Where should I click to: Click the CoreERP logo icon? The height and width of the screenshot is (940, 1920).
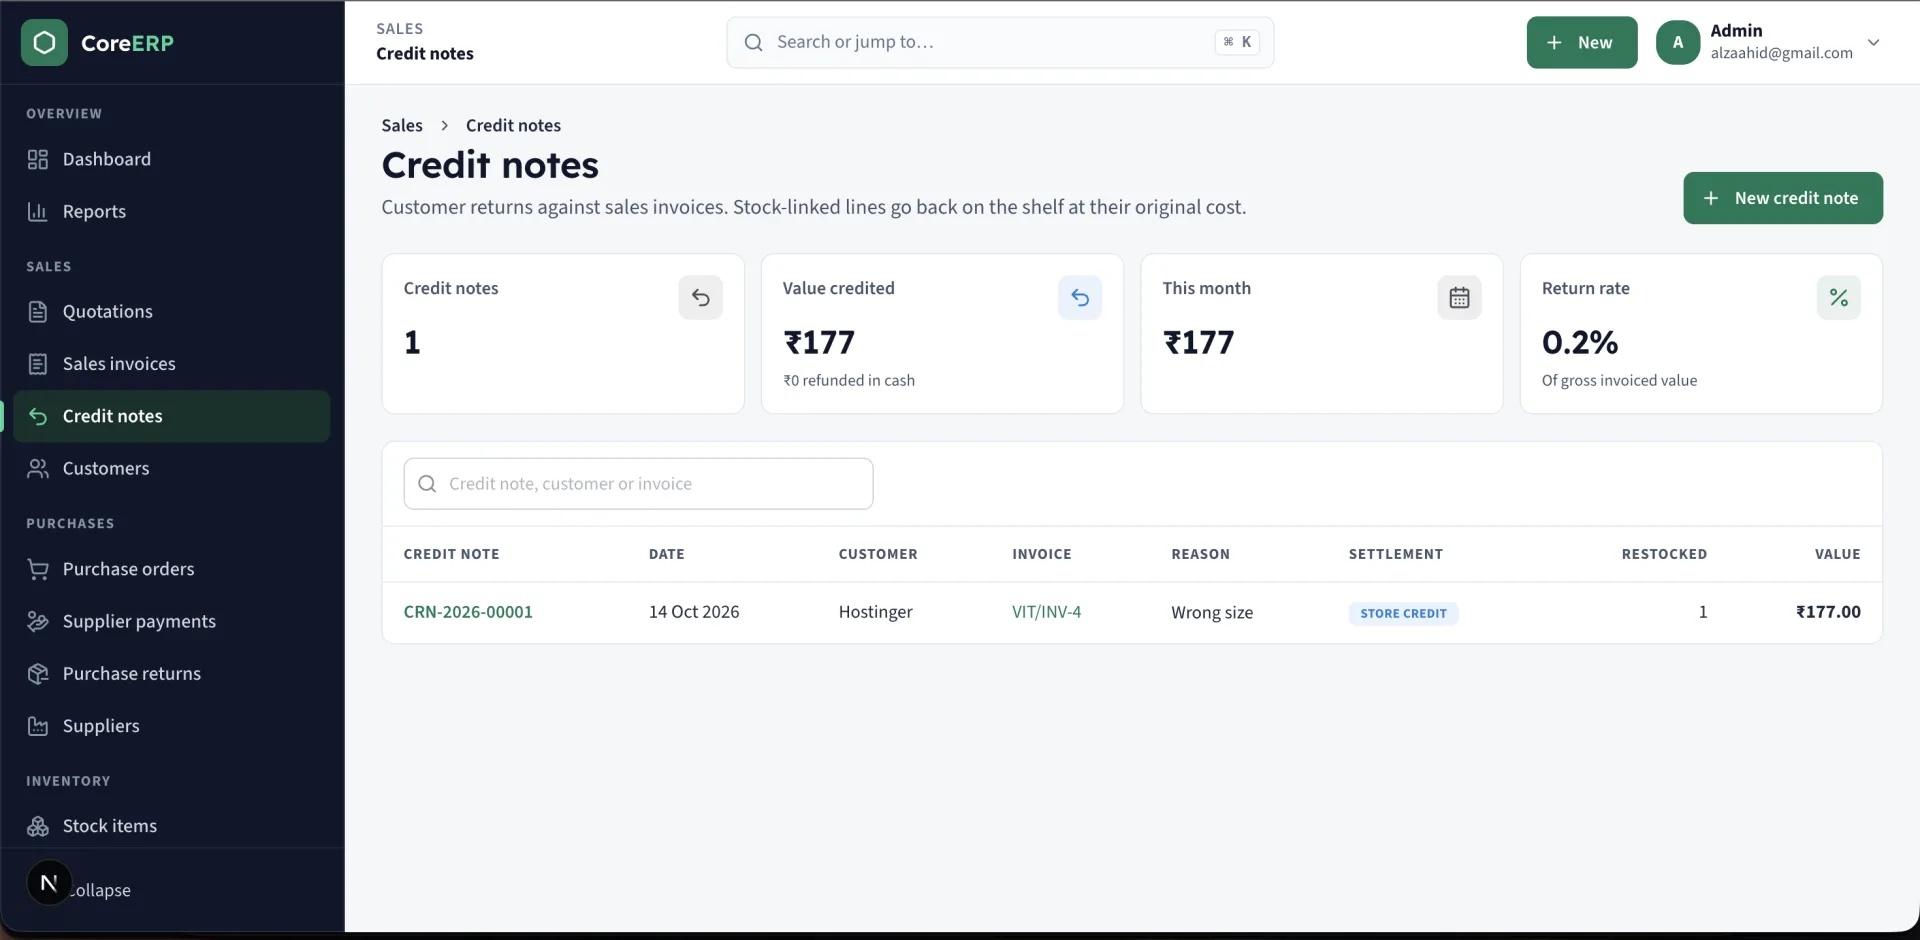coord(44,42)
